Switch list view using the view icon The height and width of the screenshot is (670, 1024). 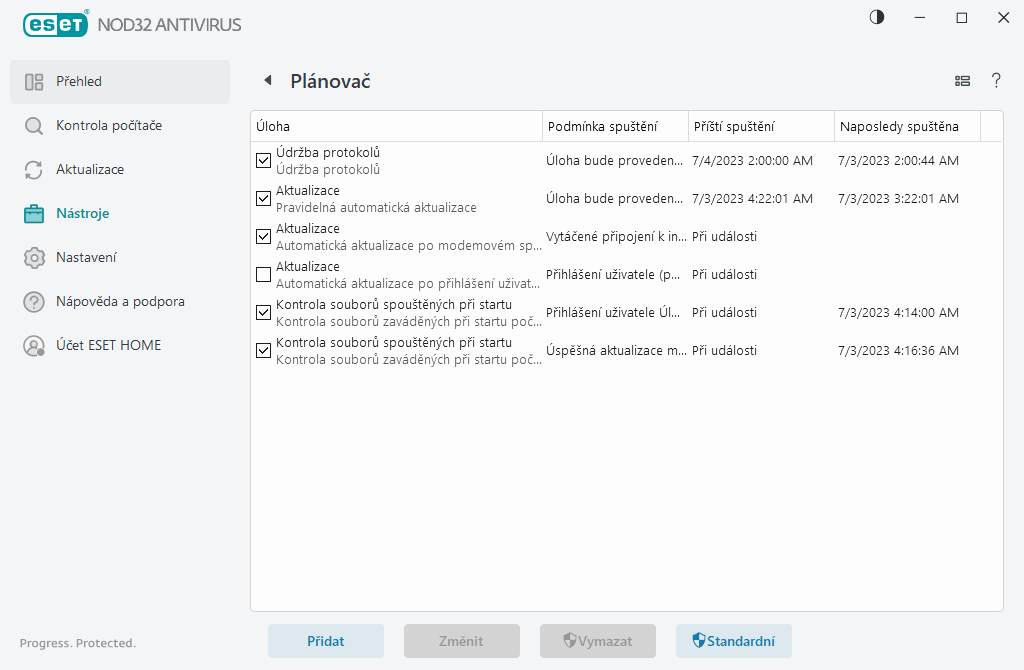(x=962, y=81)
